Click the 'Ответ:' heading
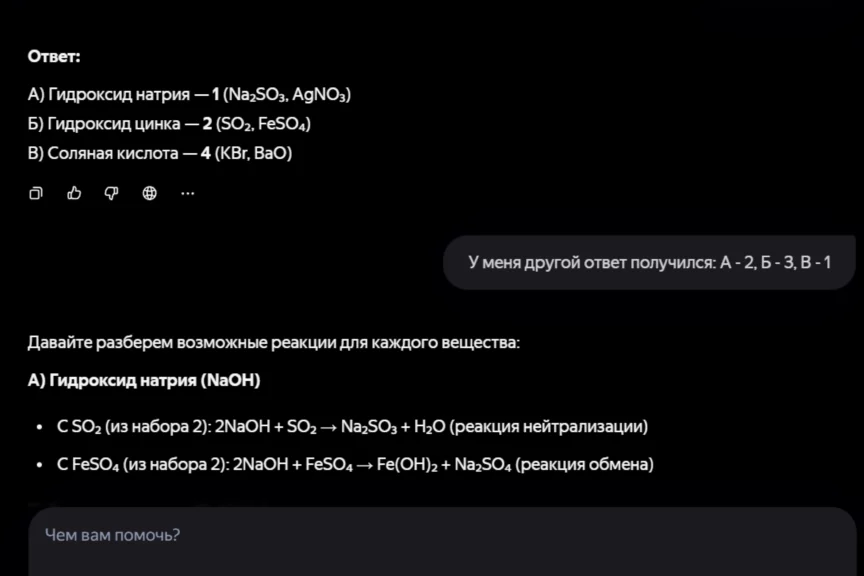864x576 pixels. (54, 57)
